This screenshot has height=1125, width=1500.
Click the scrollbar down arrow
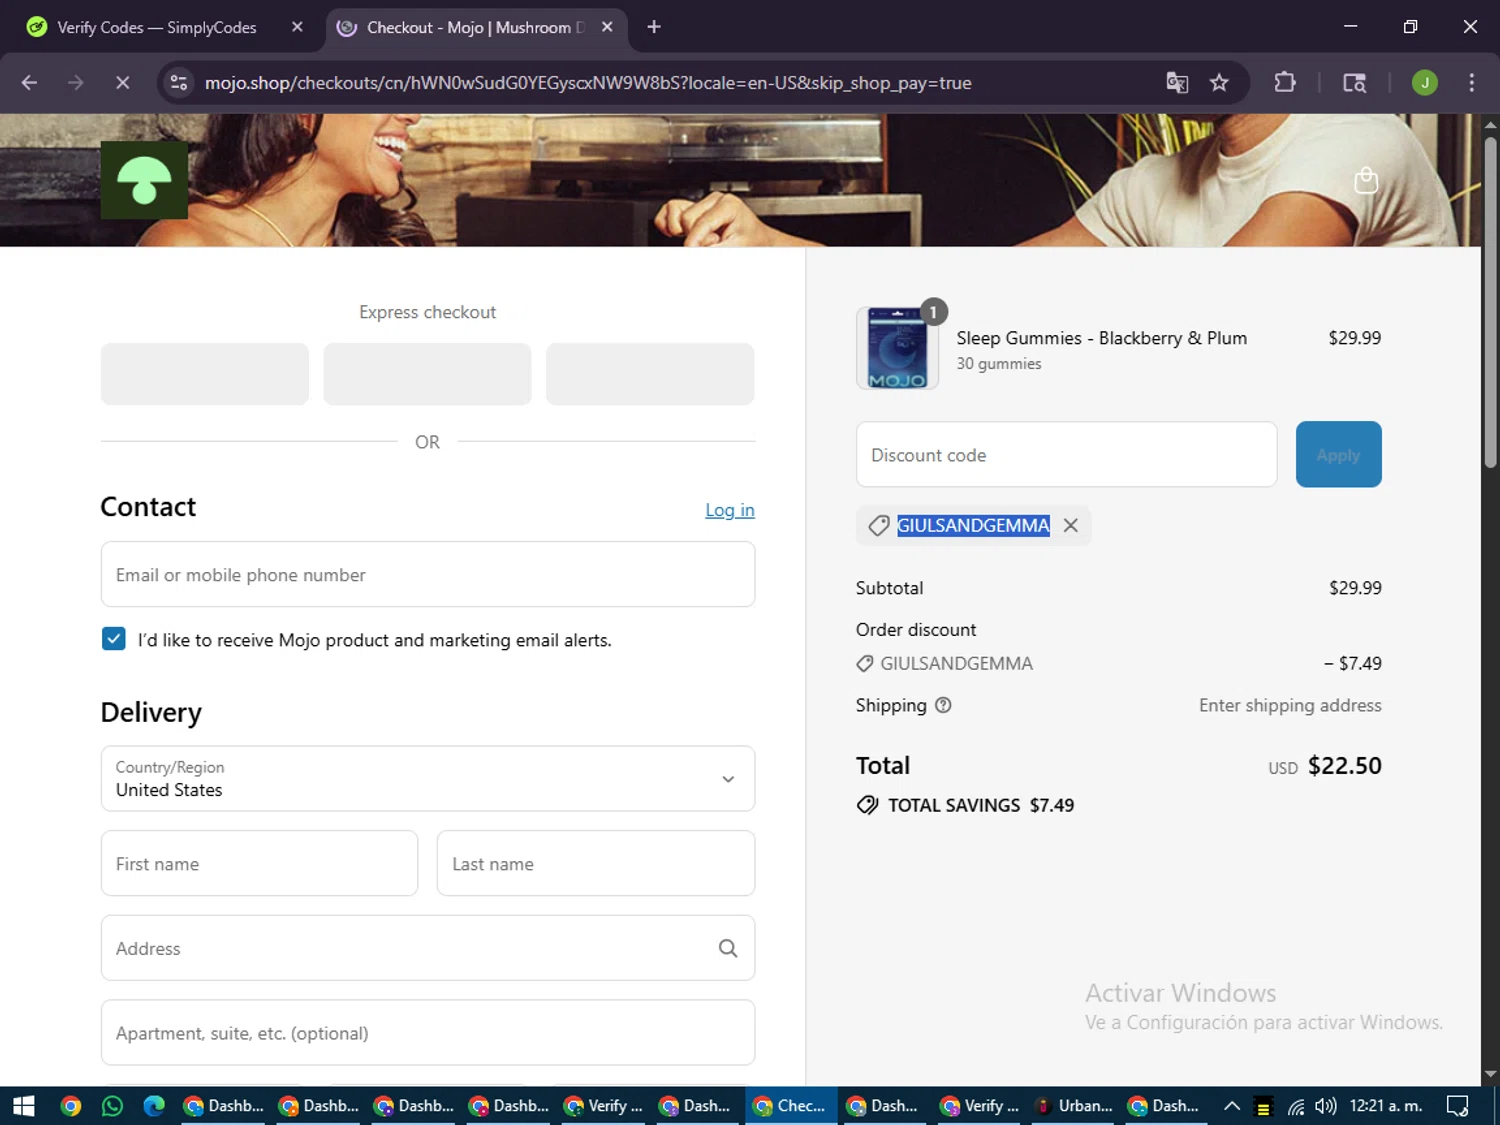pos(1490,1075)
